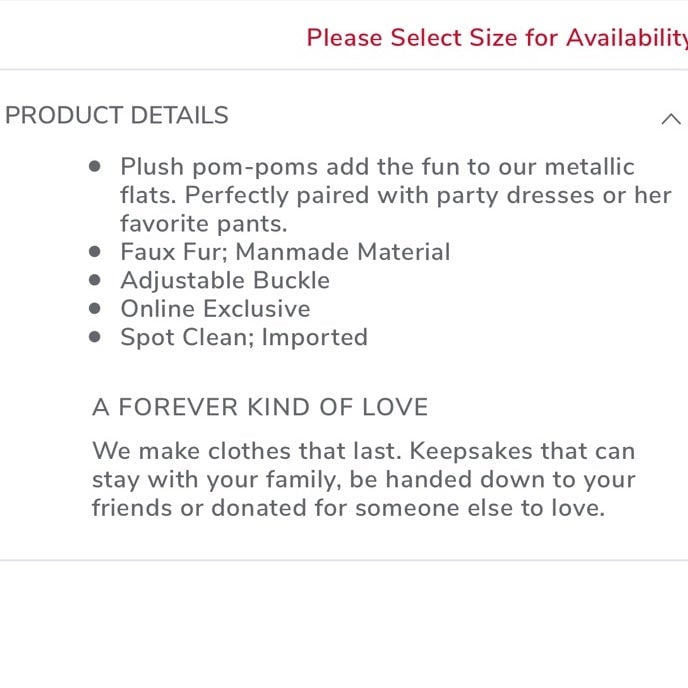The height and width of the screenshot is (688, 688).
Task: Click the words friends or donated for someone
Action: tap(276, 508)
